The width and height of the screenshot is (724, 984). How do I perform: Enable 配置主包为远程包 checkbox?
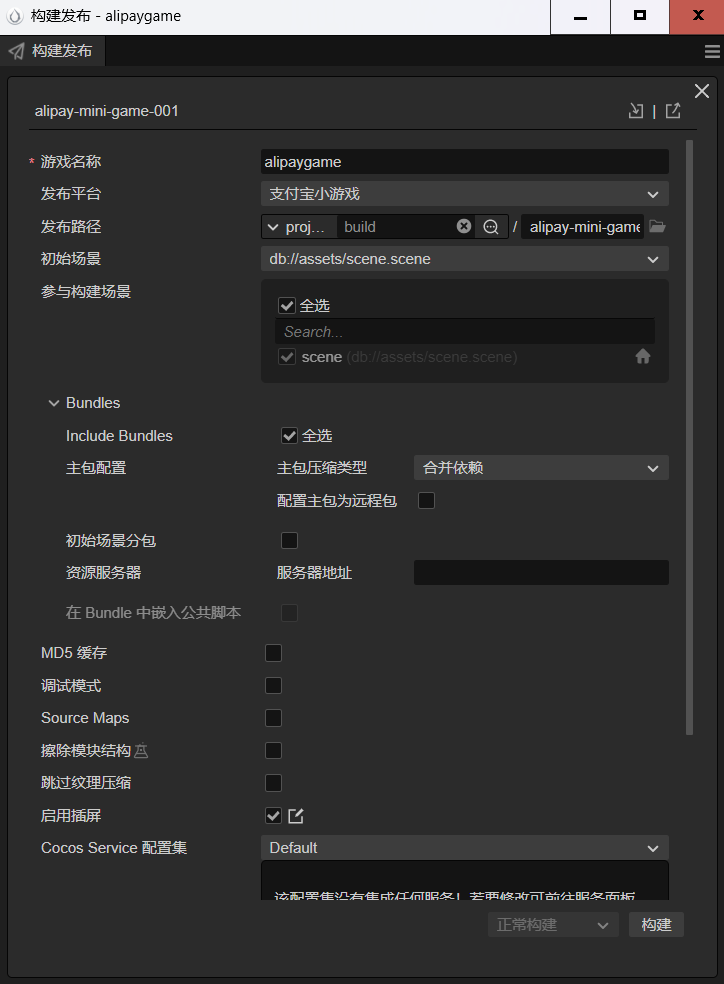coord(426,500)
